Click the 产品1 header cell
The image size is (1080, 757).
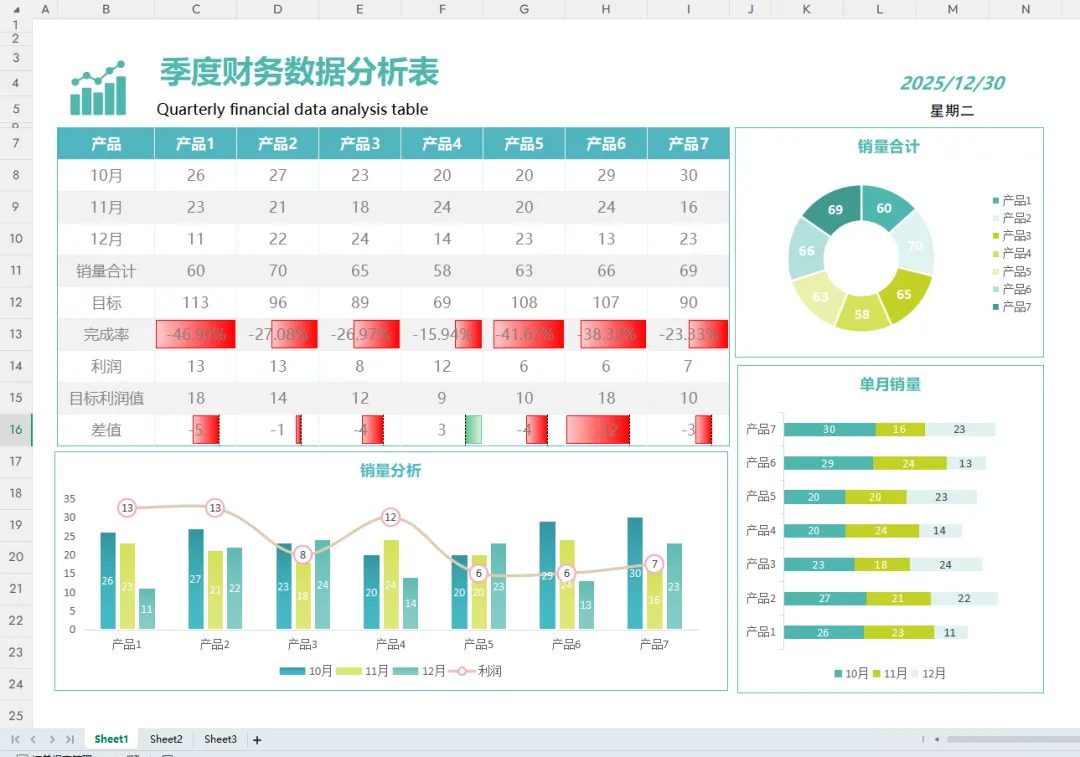196,143
